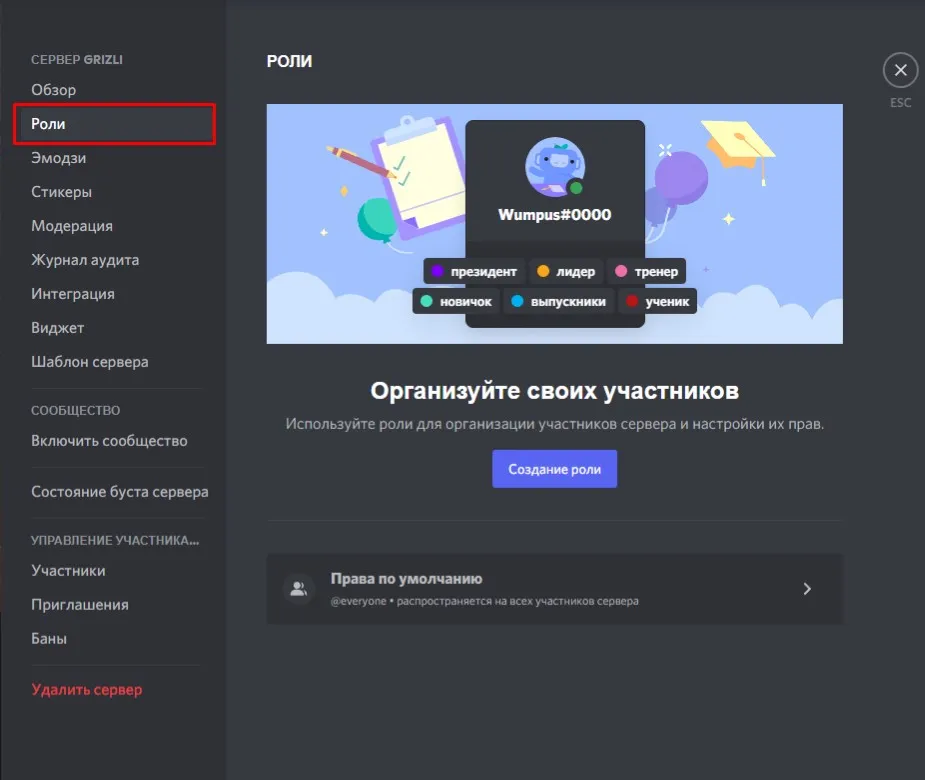Screen dimensions: 925x780
Task: Click the members icon beside Права по умолчанию
Action: [299, 589]
